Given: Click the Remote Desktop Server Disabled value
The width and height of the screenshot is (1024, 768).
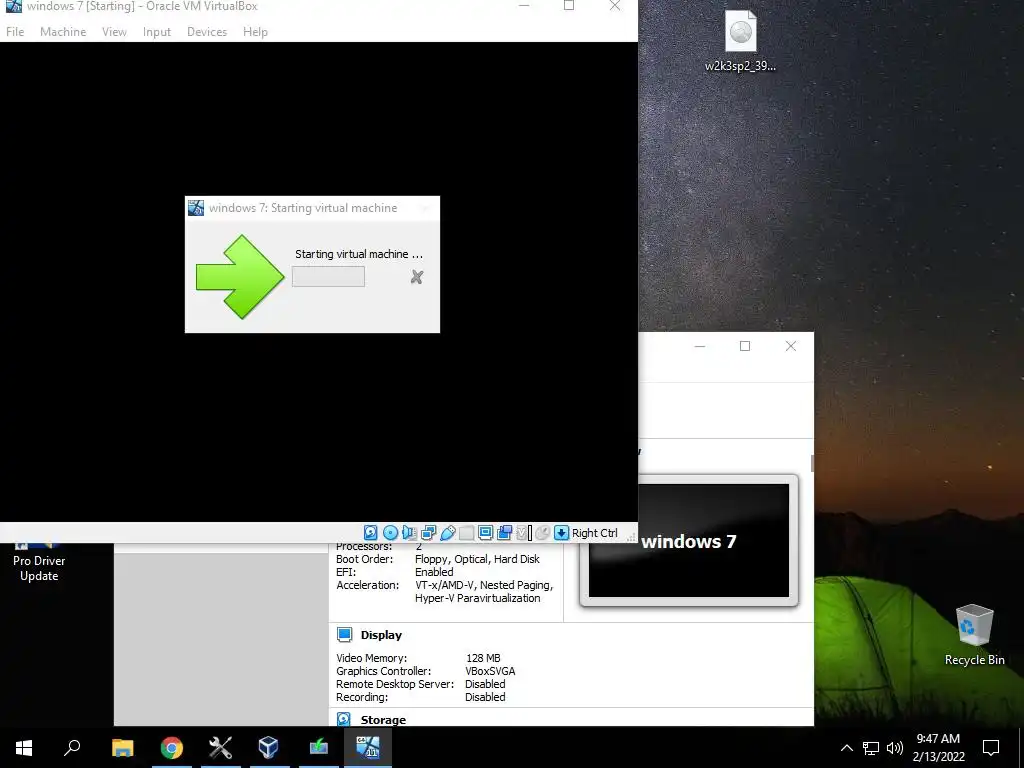Looking at the screenshot, I should [485, 684].
